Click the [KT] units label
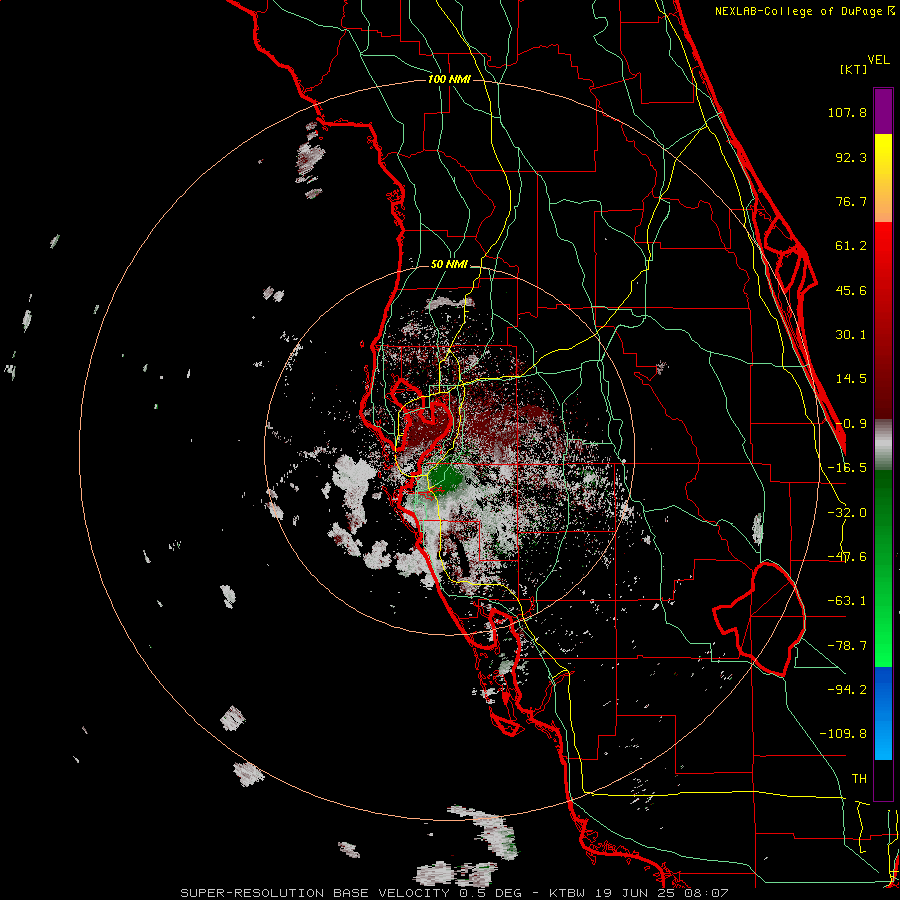Image resolution: width=900 pixels, height=900 pixels. click(x=853, y=69)
